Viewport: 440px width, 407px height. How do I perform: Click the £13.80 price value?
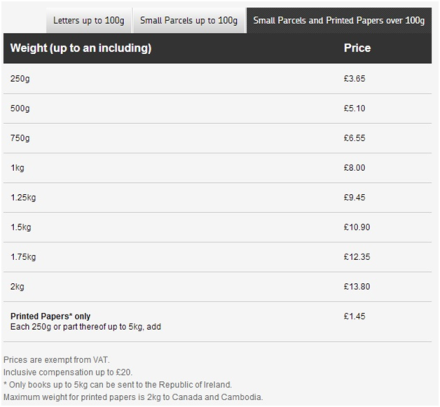[x=357, y=287]
